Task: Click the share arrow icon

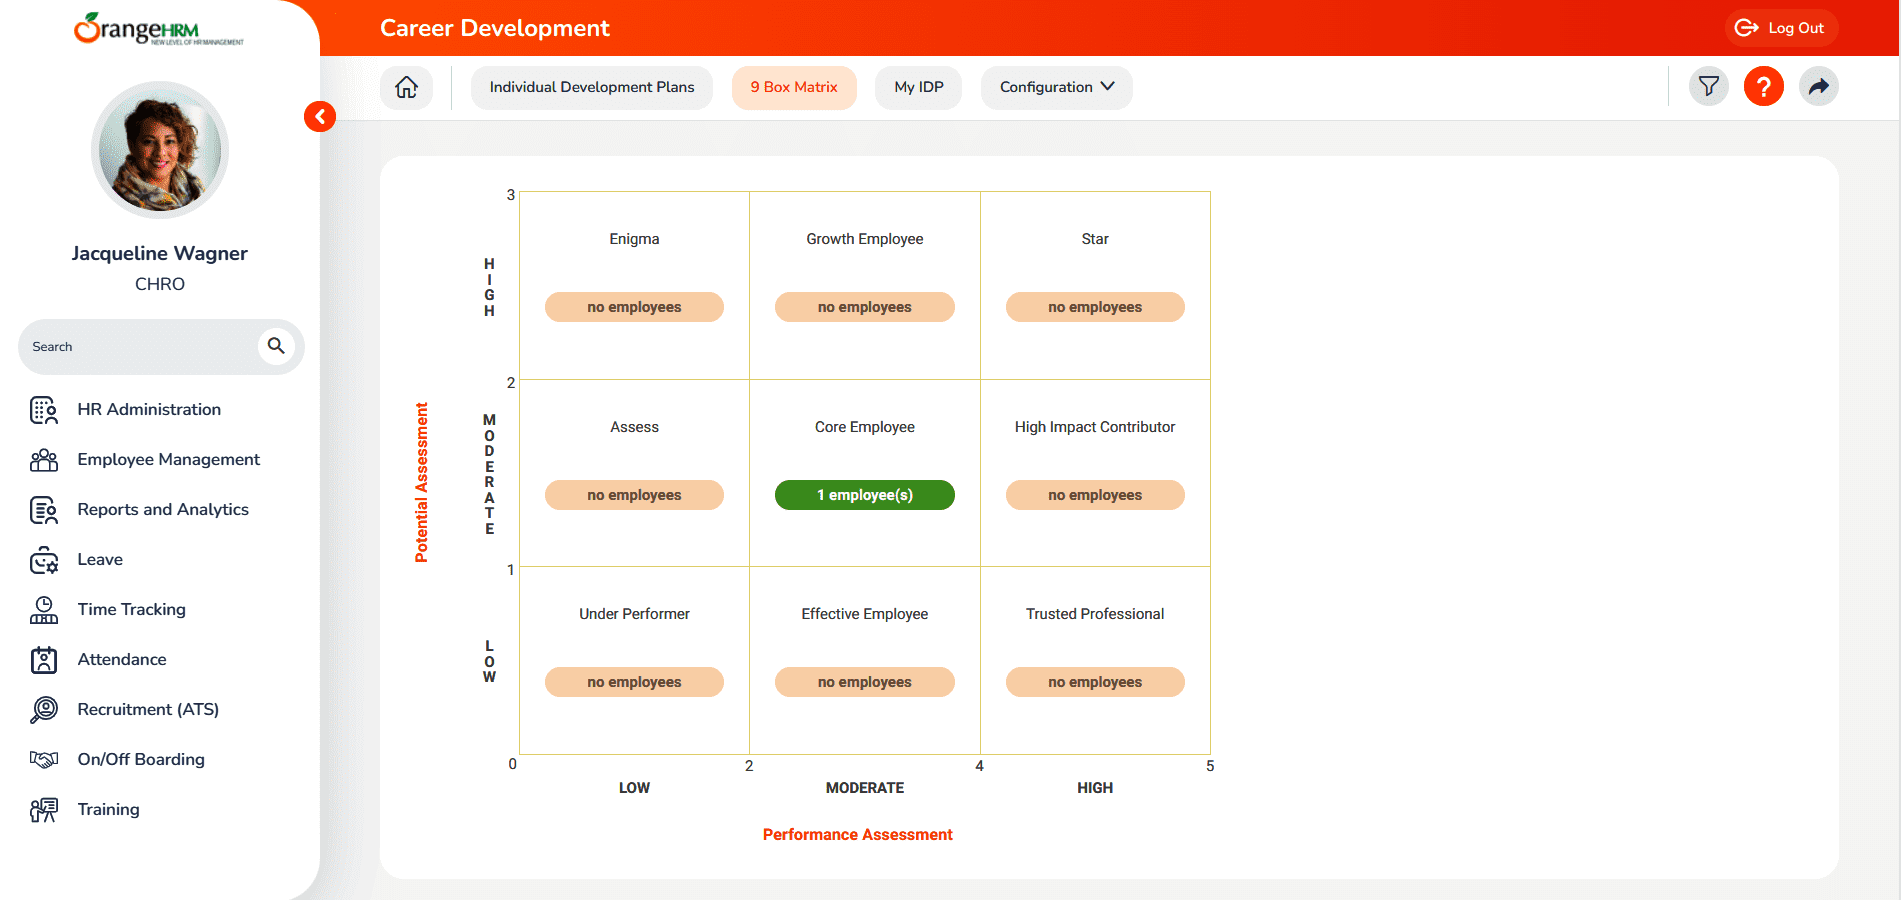Action: (x=1818, y=86)
